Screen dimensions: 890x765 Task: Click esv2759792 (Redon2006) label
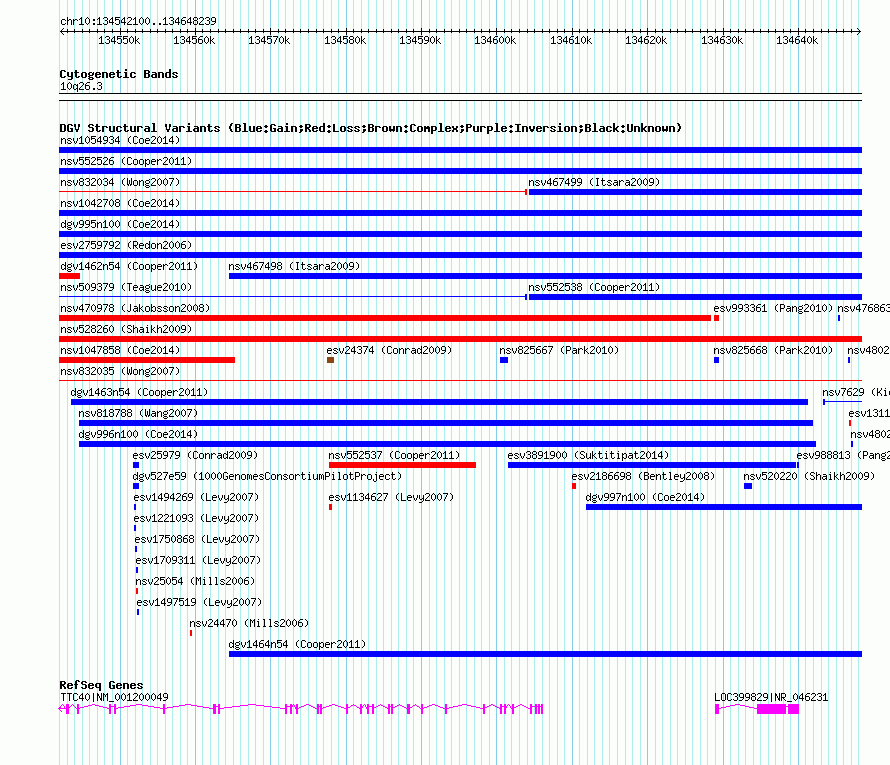coord(126,245)
